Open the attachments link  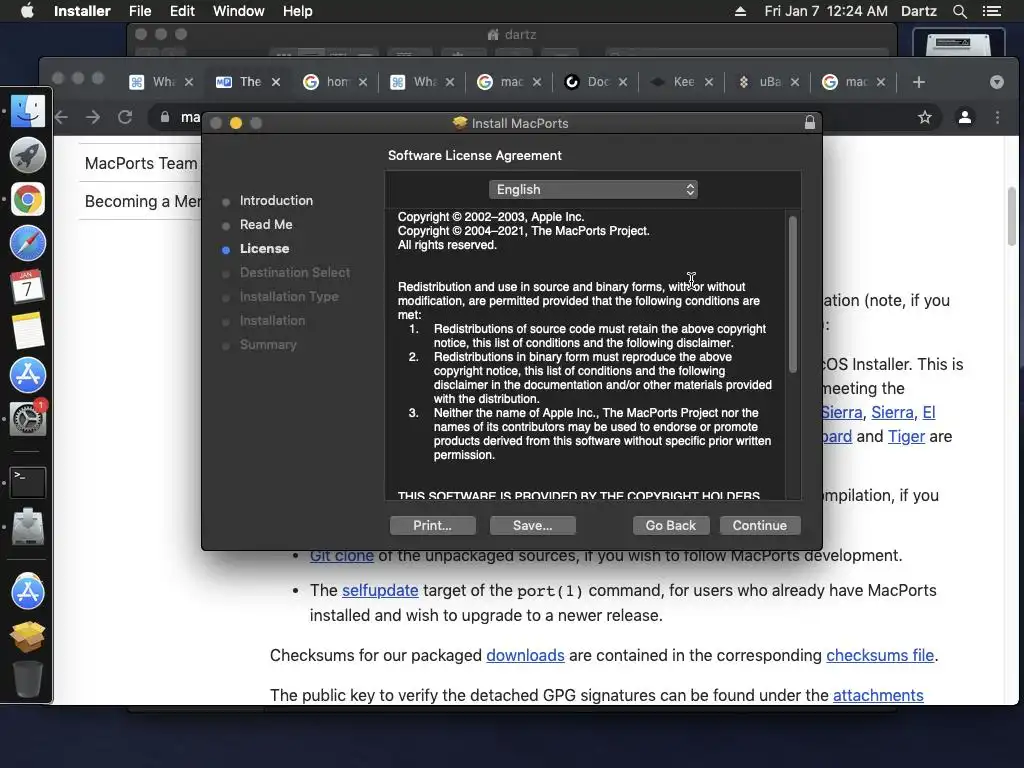pos(878,695)
